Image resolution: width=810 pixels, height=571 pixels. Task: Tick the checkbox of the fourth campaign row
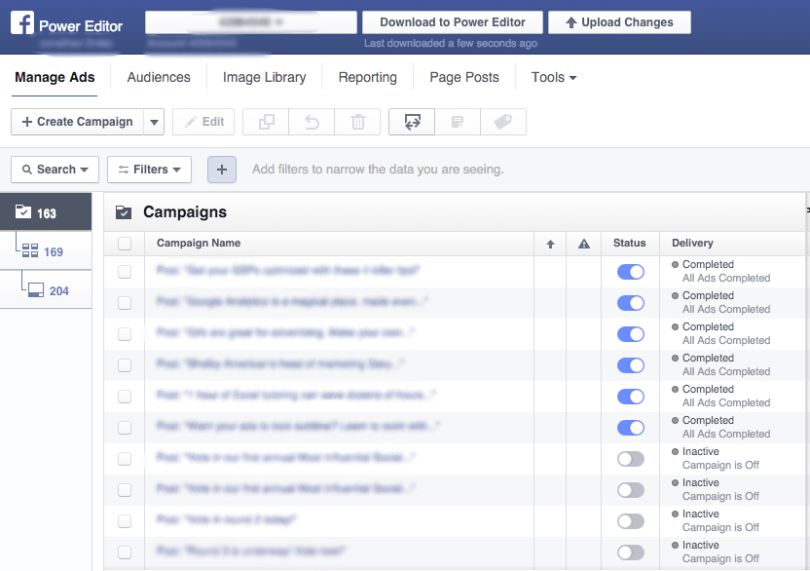[124, 365]
